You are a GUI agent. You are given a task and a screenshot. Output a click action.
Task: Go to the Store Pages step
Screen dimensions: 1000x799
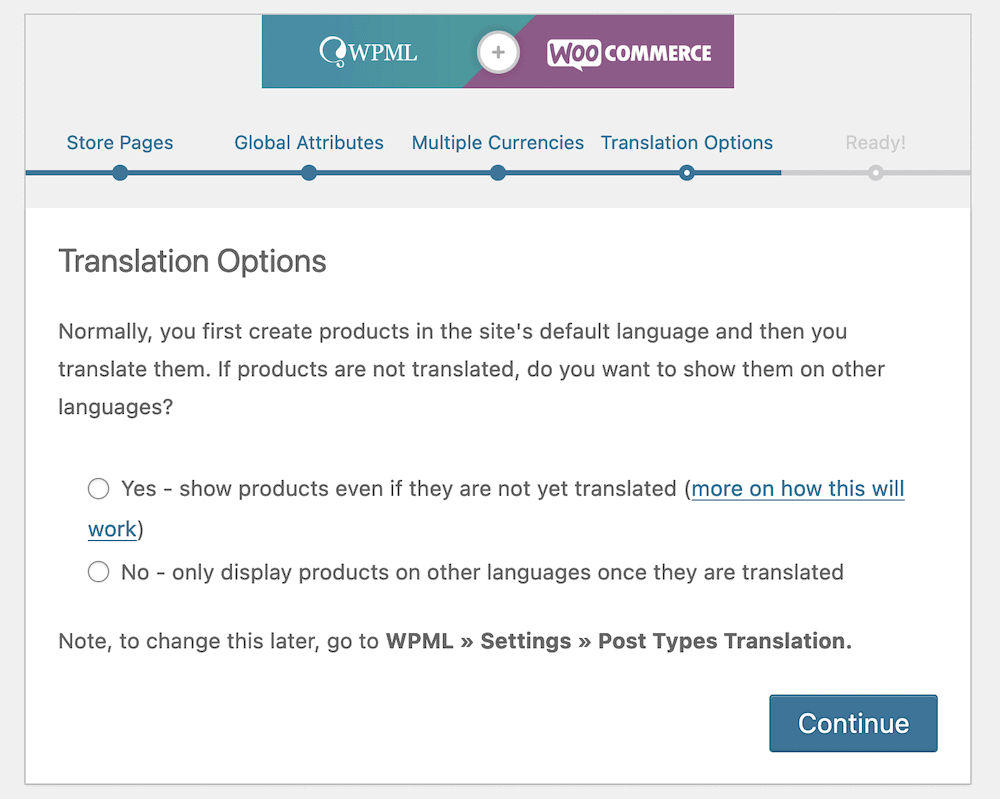click(x=120, y=143)
